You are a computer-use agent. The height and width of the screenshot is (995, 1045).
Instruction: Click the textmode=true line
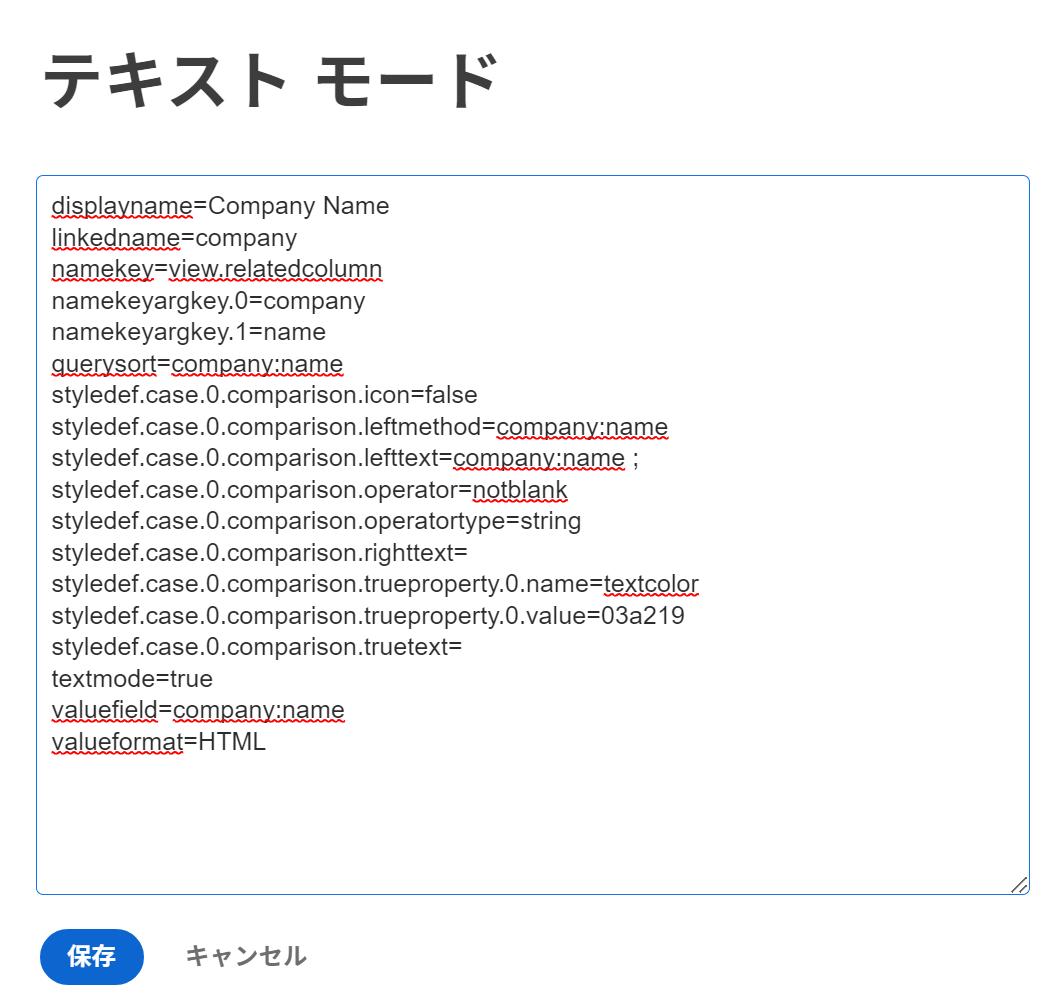(130, 678)
